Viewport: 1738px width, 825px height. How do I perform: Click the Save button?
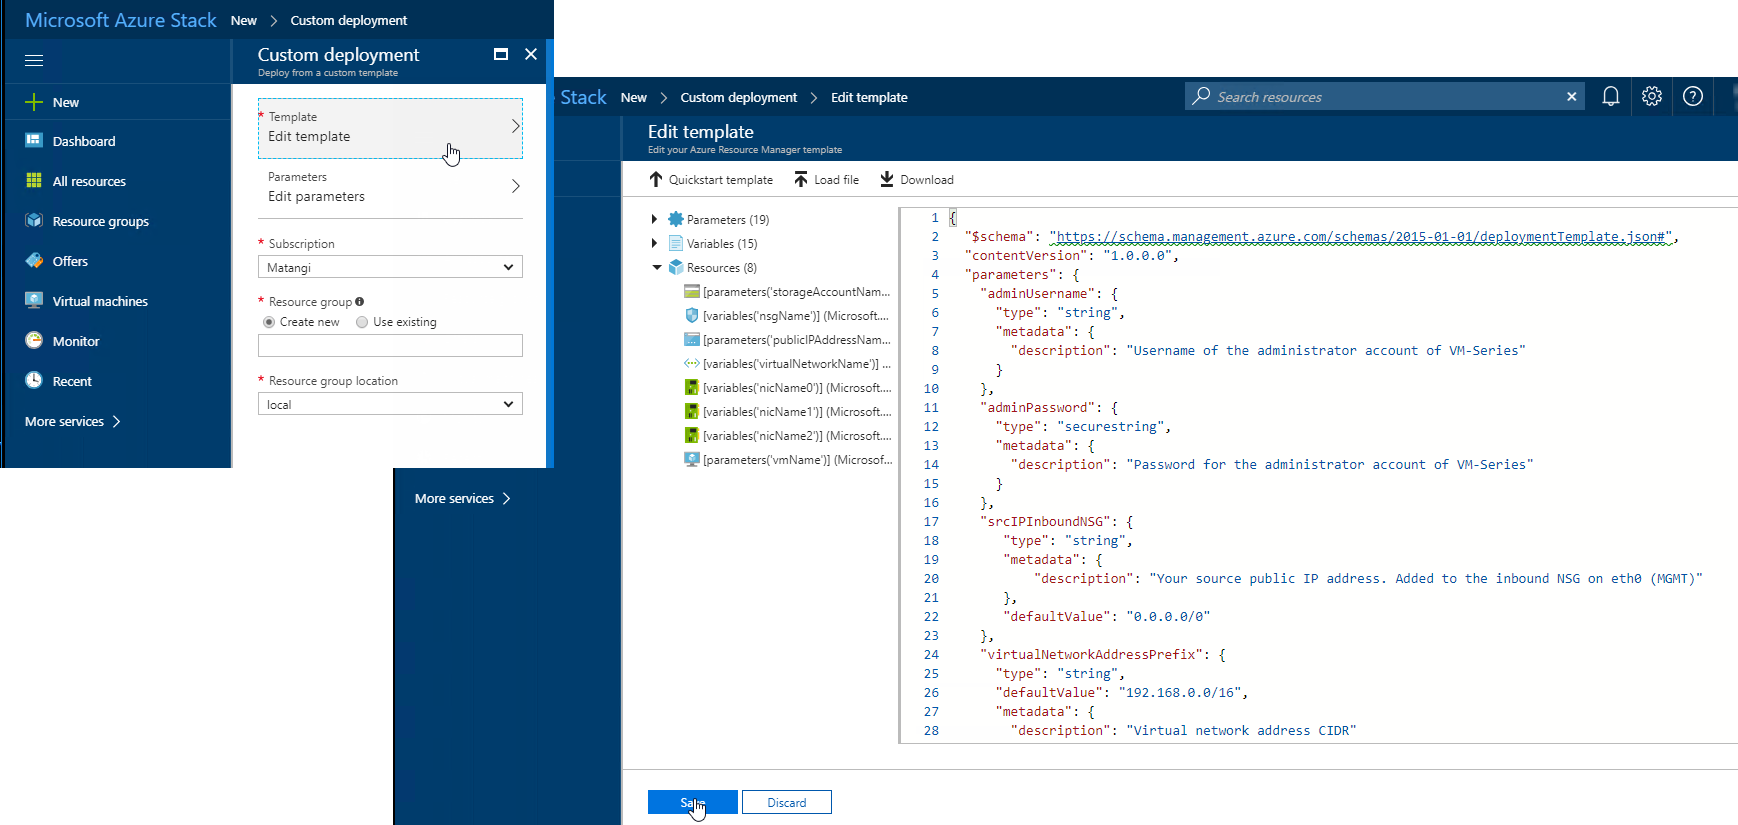[692, 802]
